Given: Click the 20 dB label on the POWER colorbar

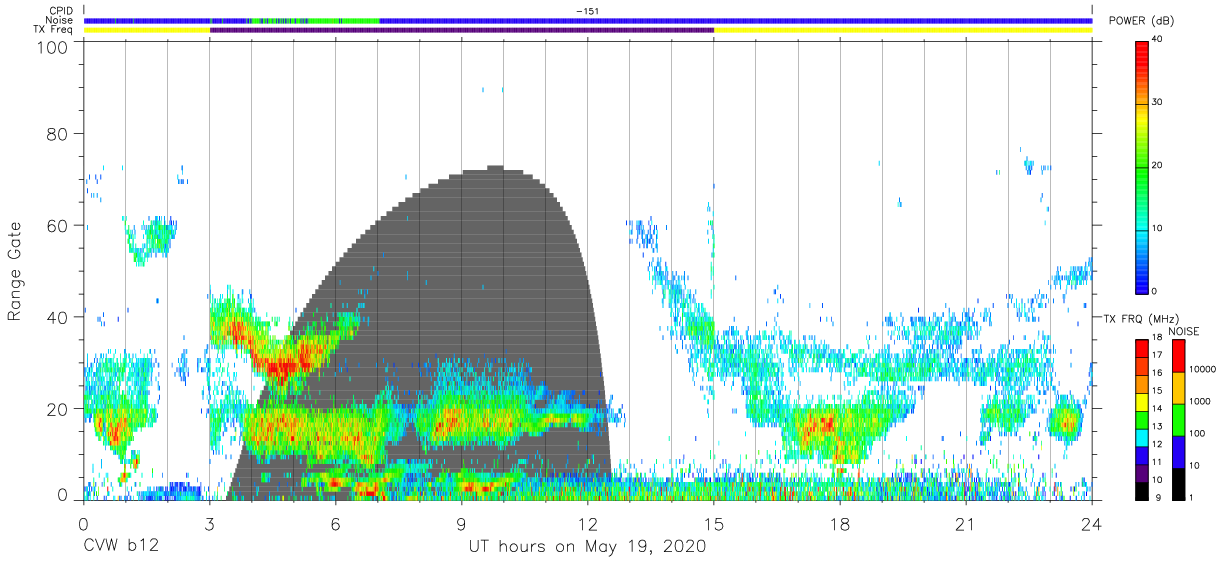Looking at the screenshot, I should pos(1157,165).
